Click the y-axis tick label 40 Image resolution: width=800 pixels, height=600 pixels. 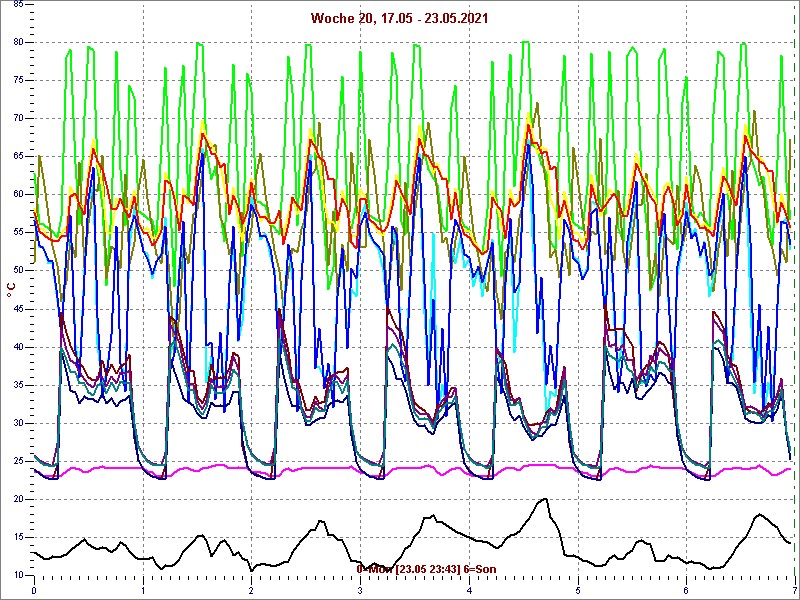coord(18,347)
